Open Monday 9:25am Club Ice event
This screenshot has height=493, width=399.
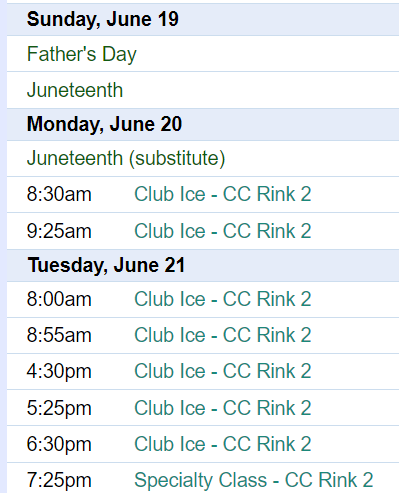[x=223, y=231]
